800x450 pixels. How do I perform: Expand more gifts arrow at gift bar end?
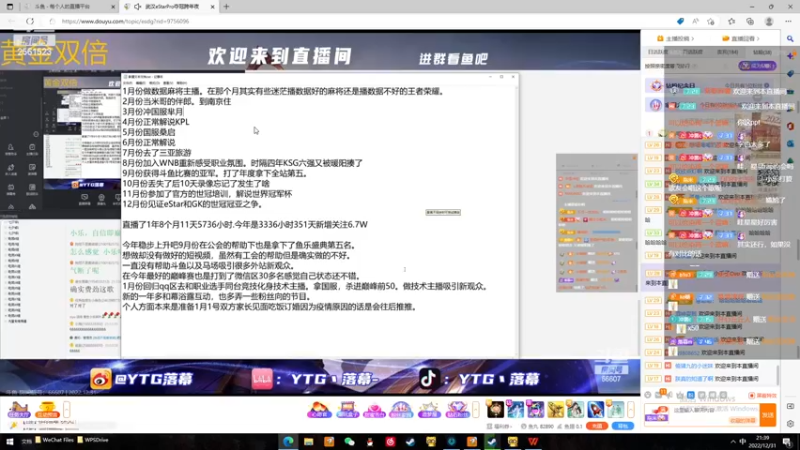[631, 409]
